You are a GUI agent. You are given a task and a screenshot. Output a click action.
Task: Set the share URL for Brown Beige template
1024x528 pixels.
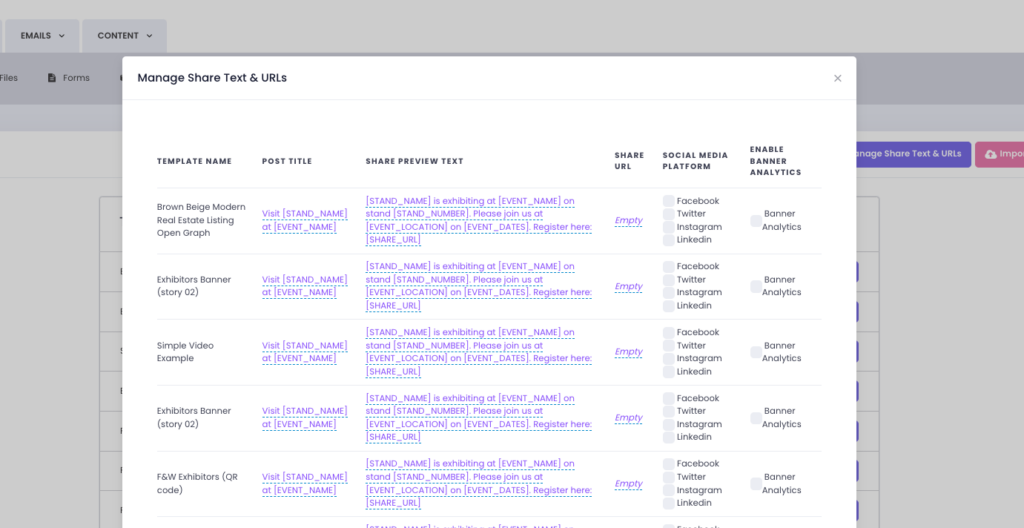point(628,220)
